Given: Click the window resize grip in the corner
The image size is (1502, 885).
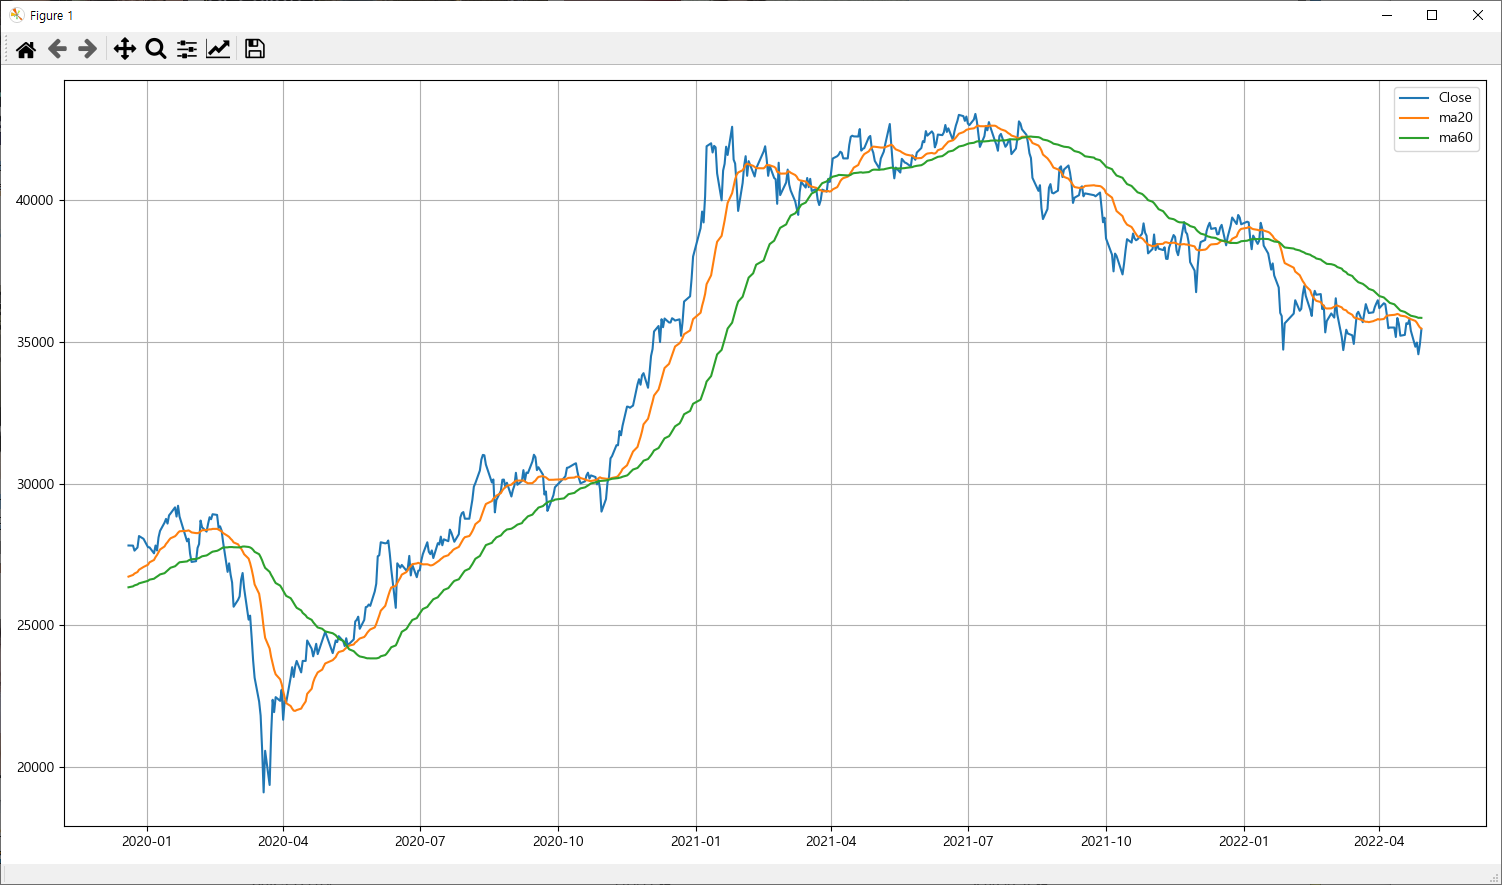Looking at the screenshot, I should click(1493, 877).
